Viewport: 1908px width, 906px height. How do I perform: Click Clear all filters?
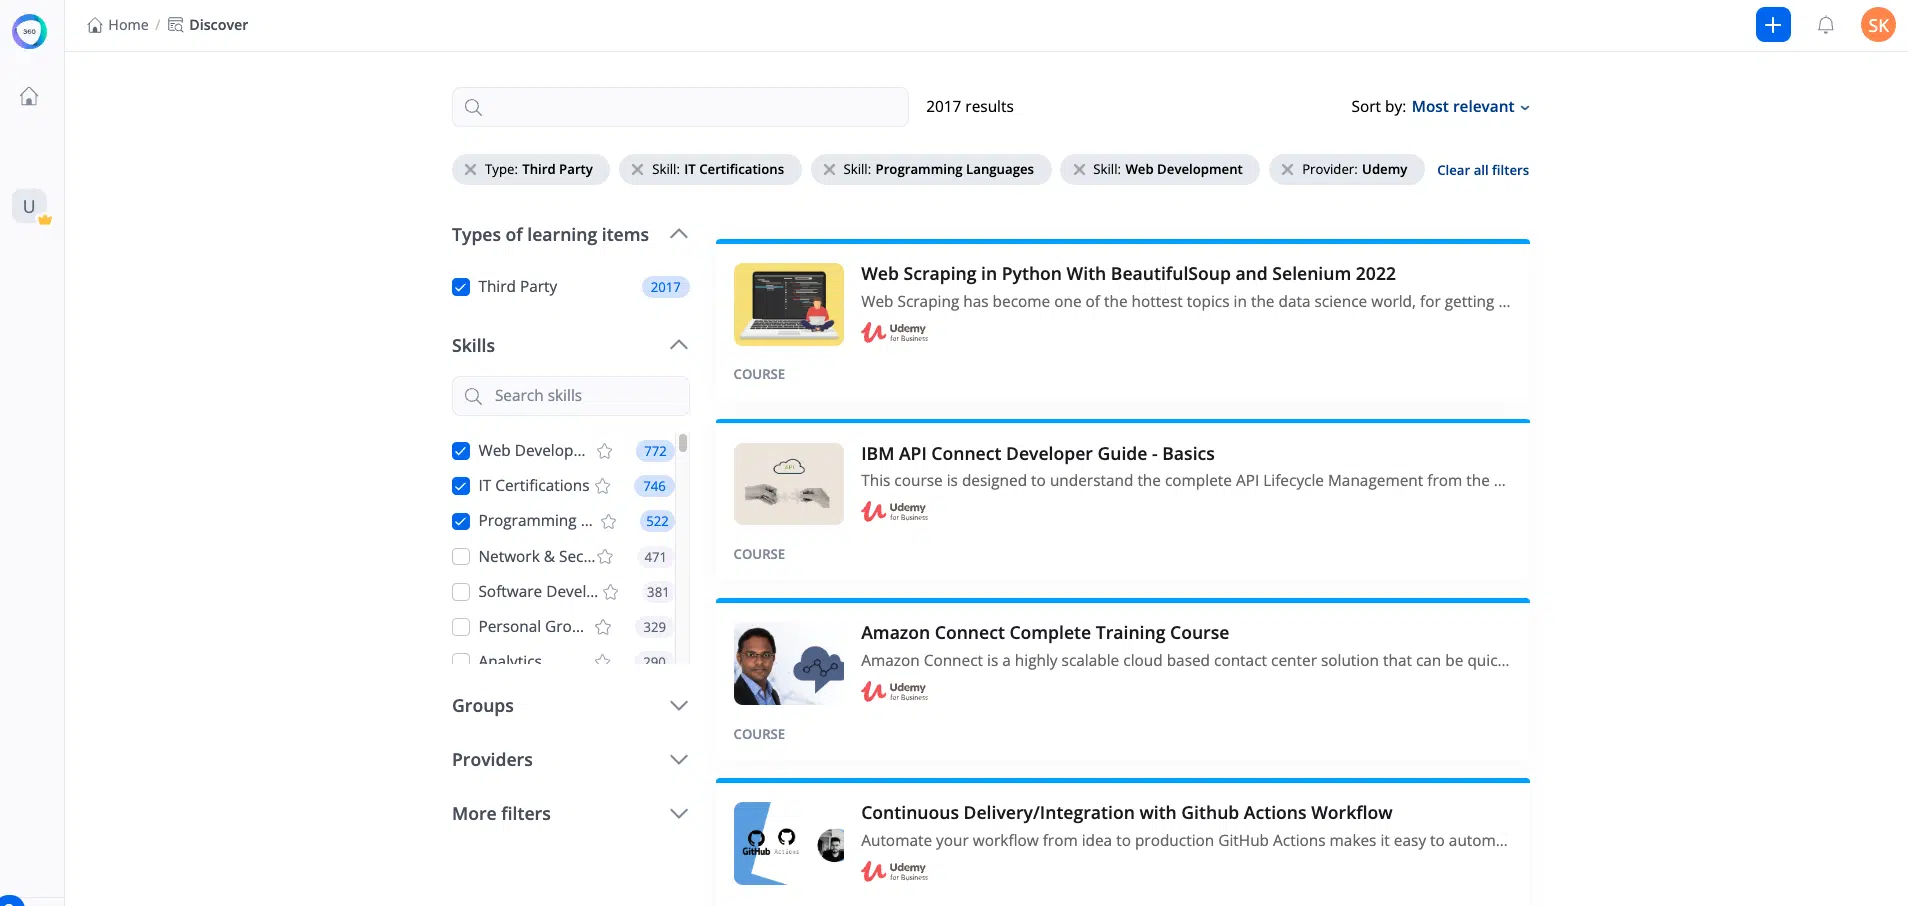point(1483,170)
